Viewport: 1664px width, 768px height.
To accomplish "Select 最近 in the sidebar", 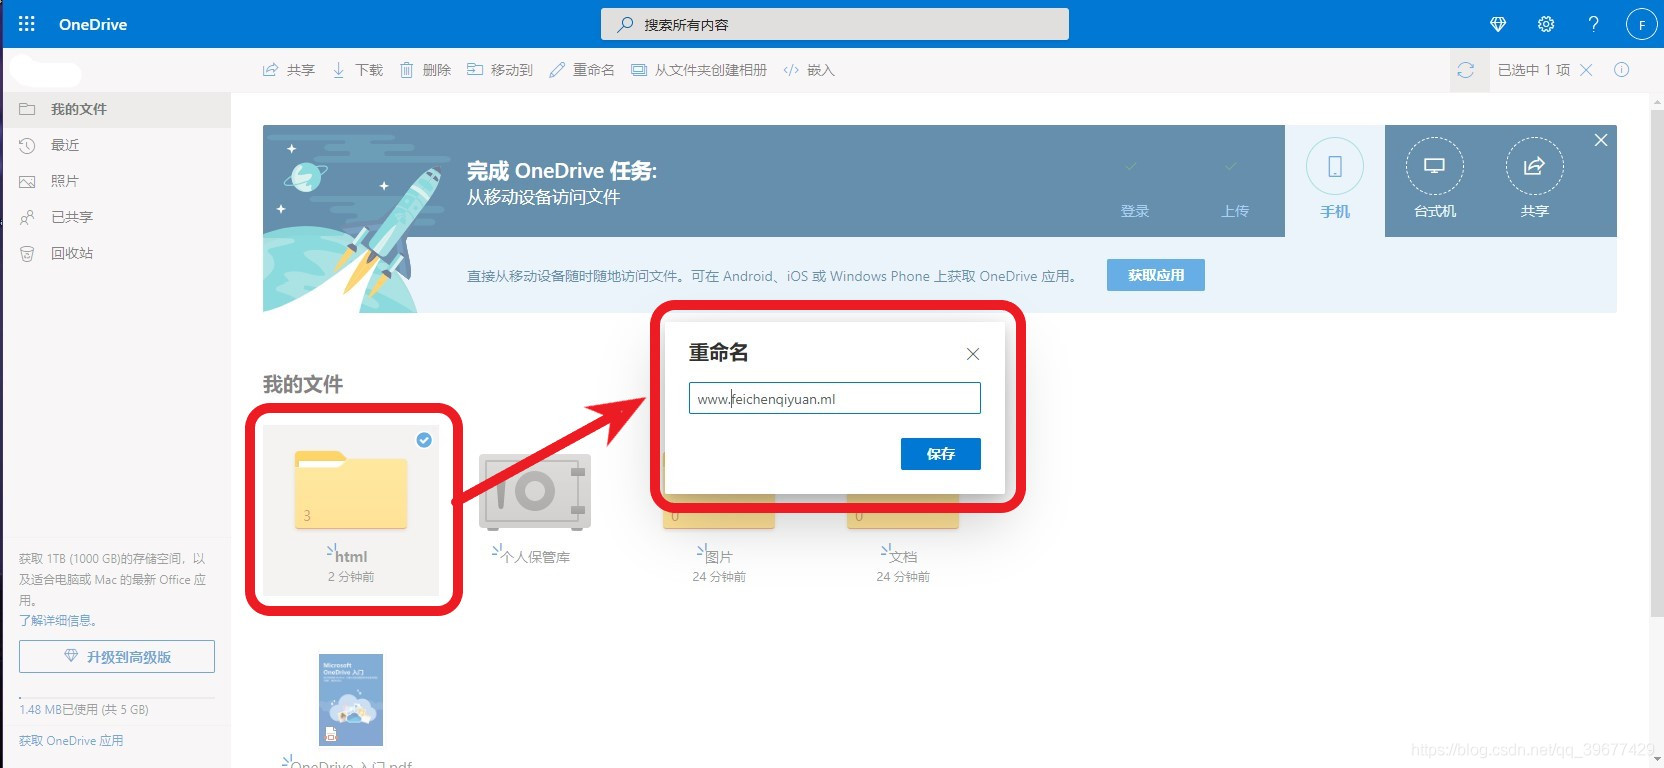I will pyautogui.click(x=116, y=145).
